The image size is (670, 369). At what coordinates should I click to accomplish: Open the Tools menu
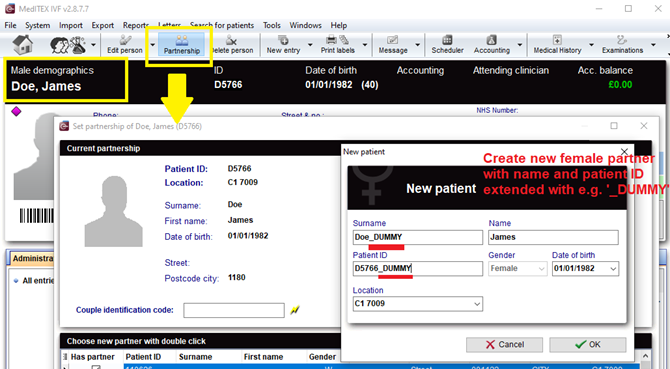tap(272, 25)
